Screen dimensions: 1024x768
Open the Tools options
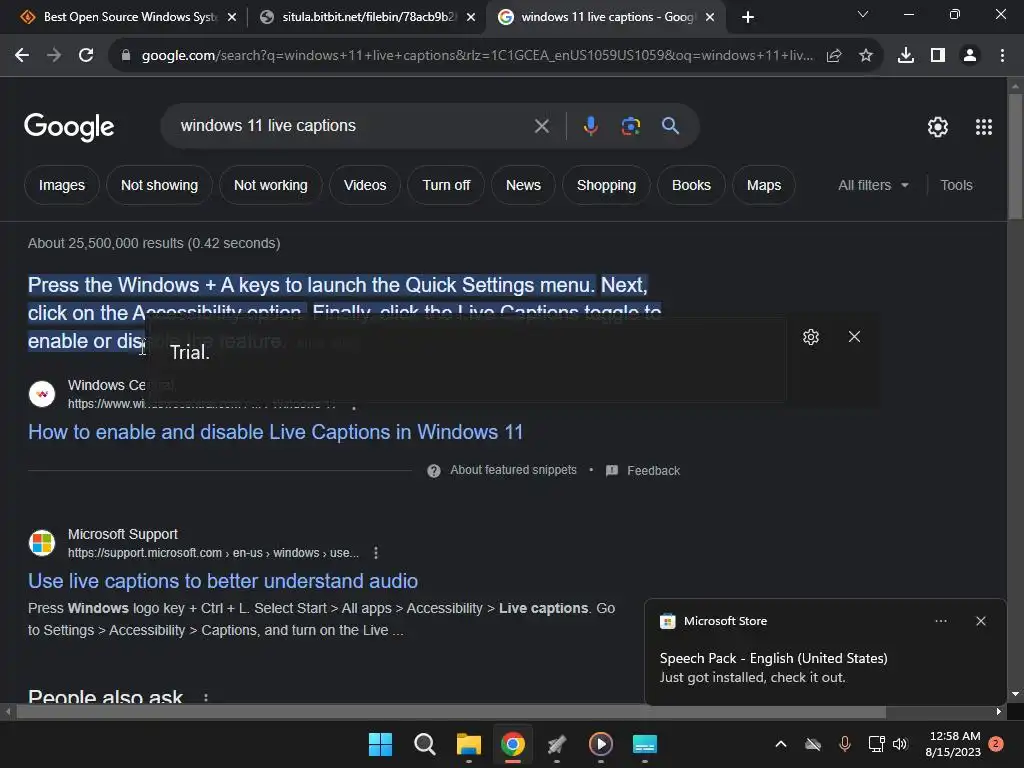tap(956, 185)
